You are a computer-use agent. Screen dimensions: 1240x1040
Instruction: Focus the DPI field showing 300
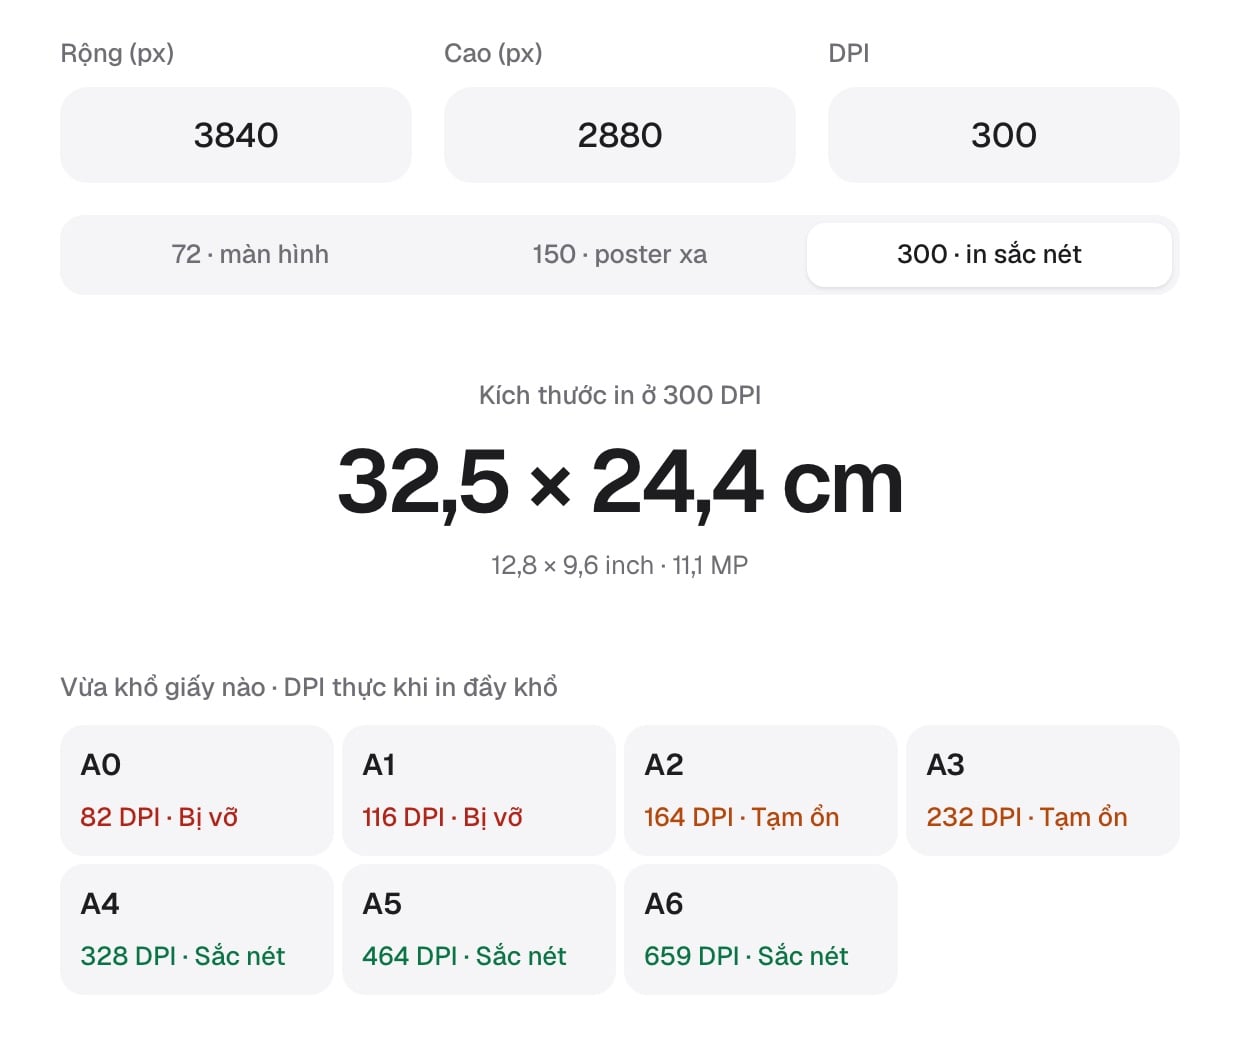click(x=1004, y=135)
